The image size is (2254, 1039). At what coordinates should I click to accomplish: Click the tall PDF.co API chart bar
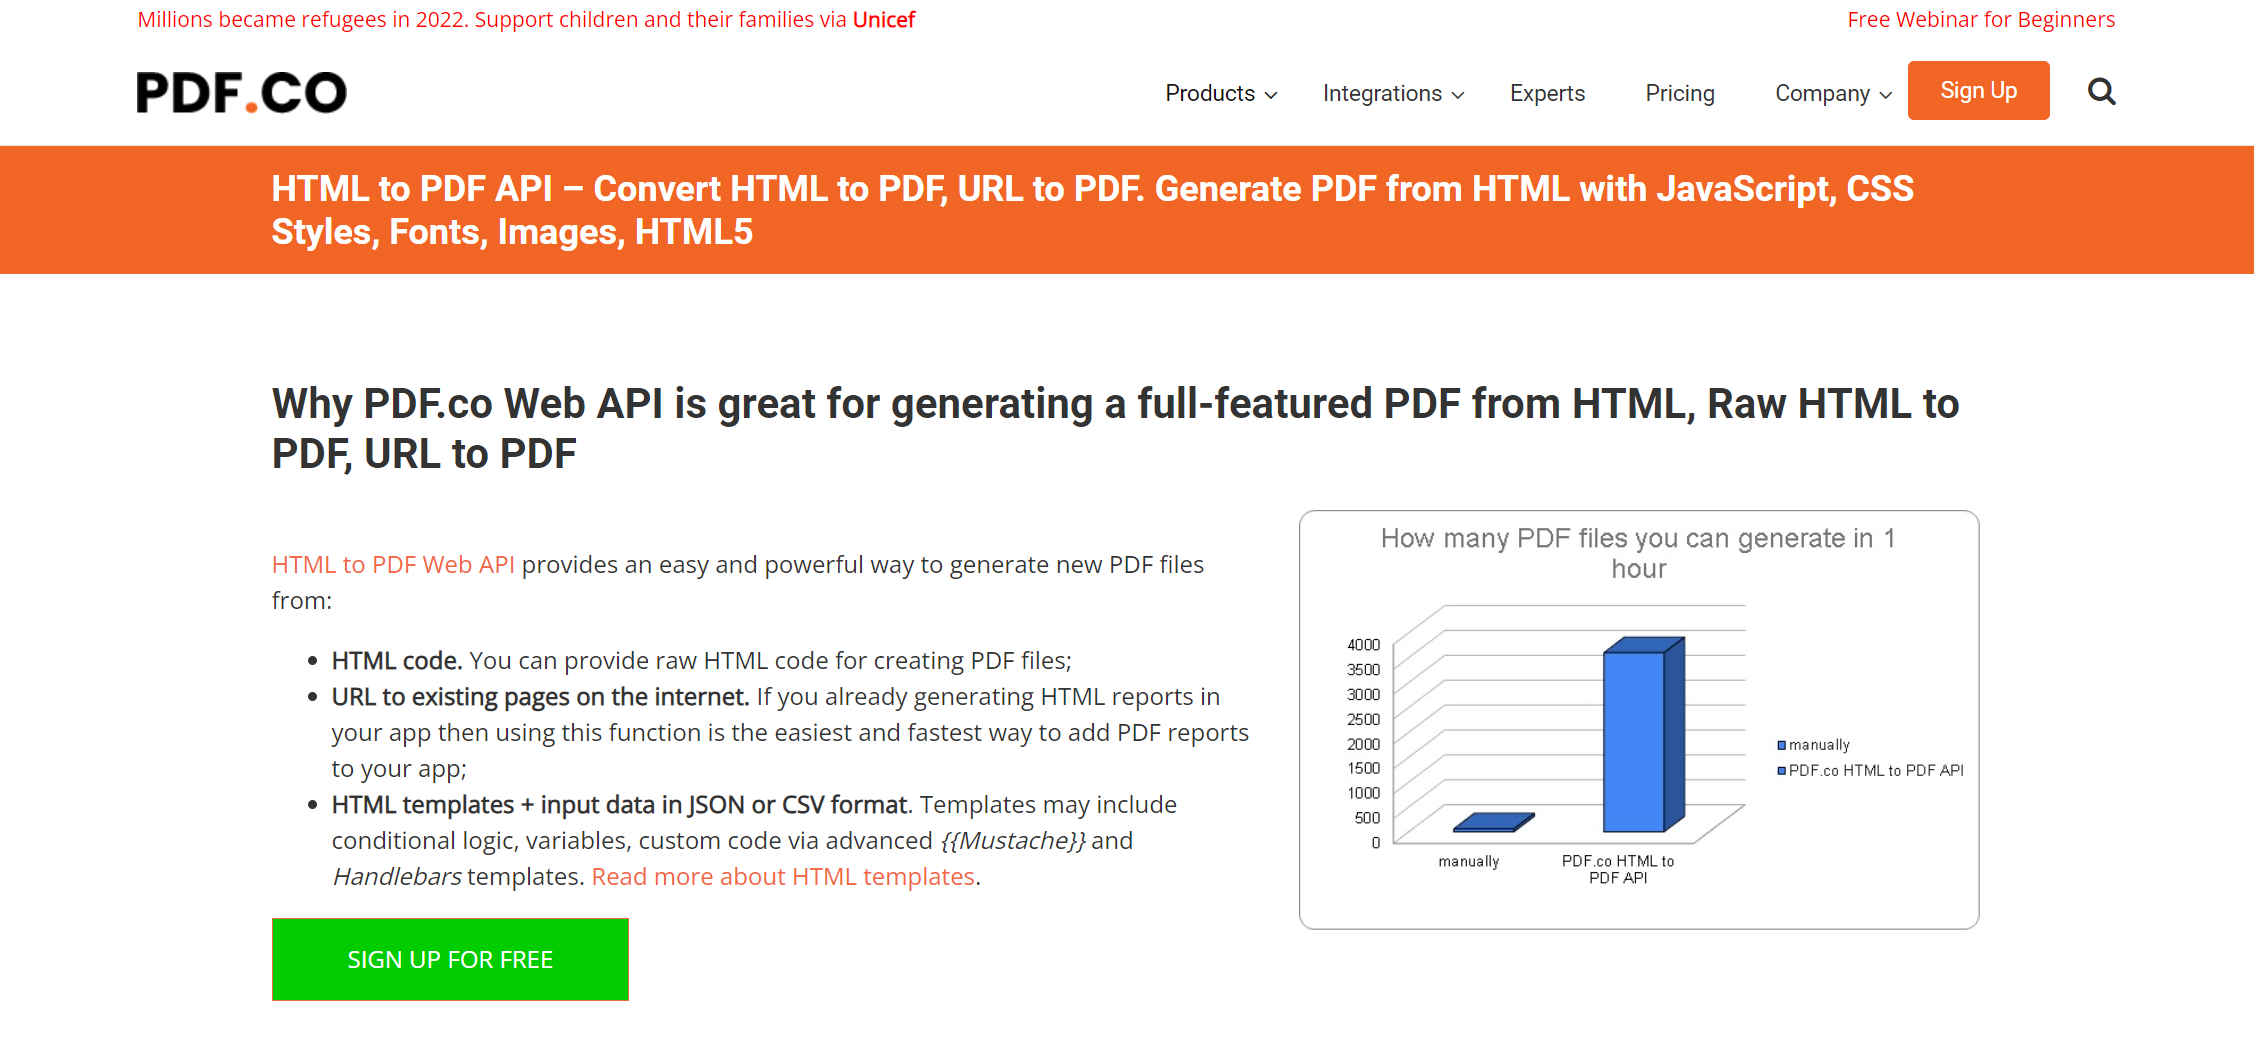(1643, 735)
